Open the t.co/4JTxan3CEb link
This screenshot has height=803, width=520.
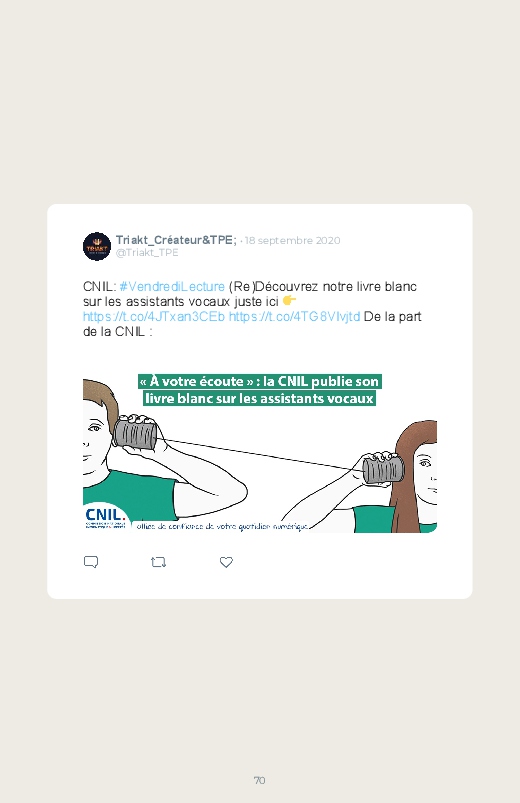154,316
